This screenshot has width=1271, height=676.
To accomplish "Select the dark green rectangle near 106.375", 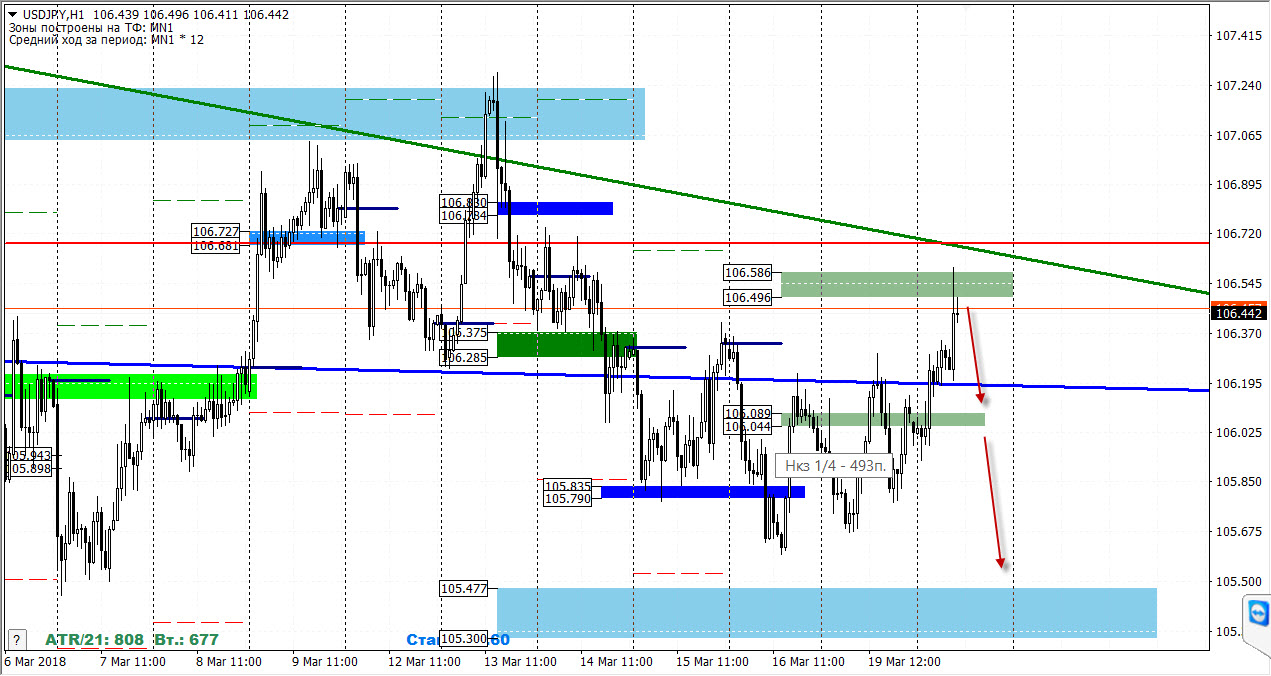I will point(566,344).
